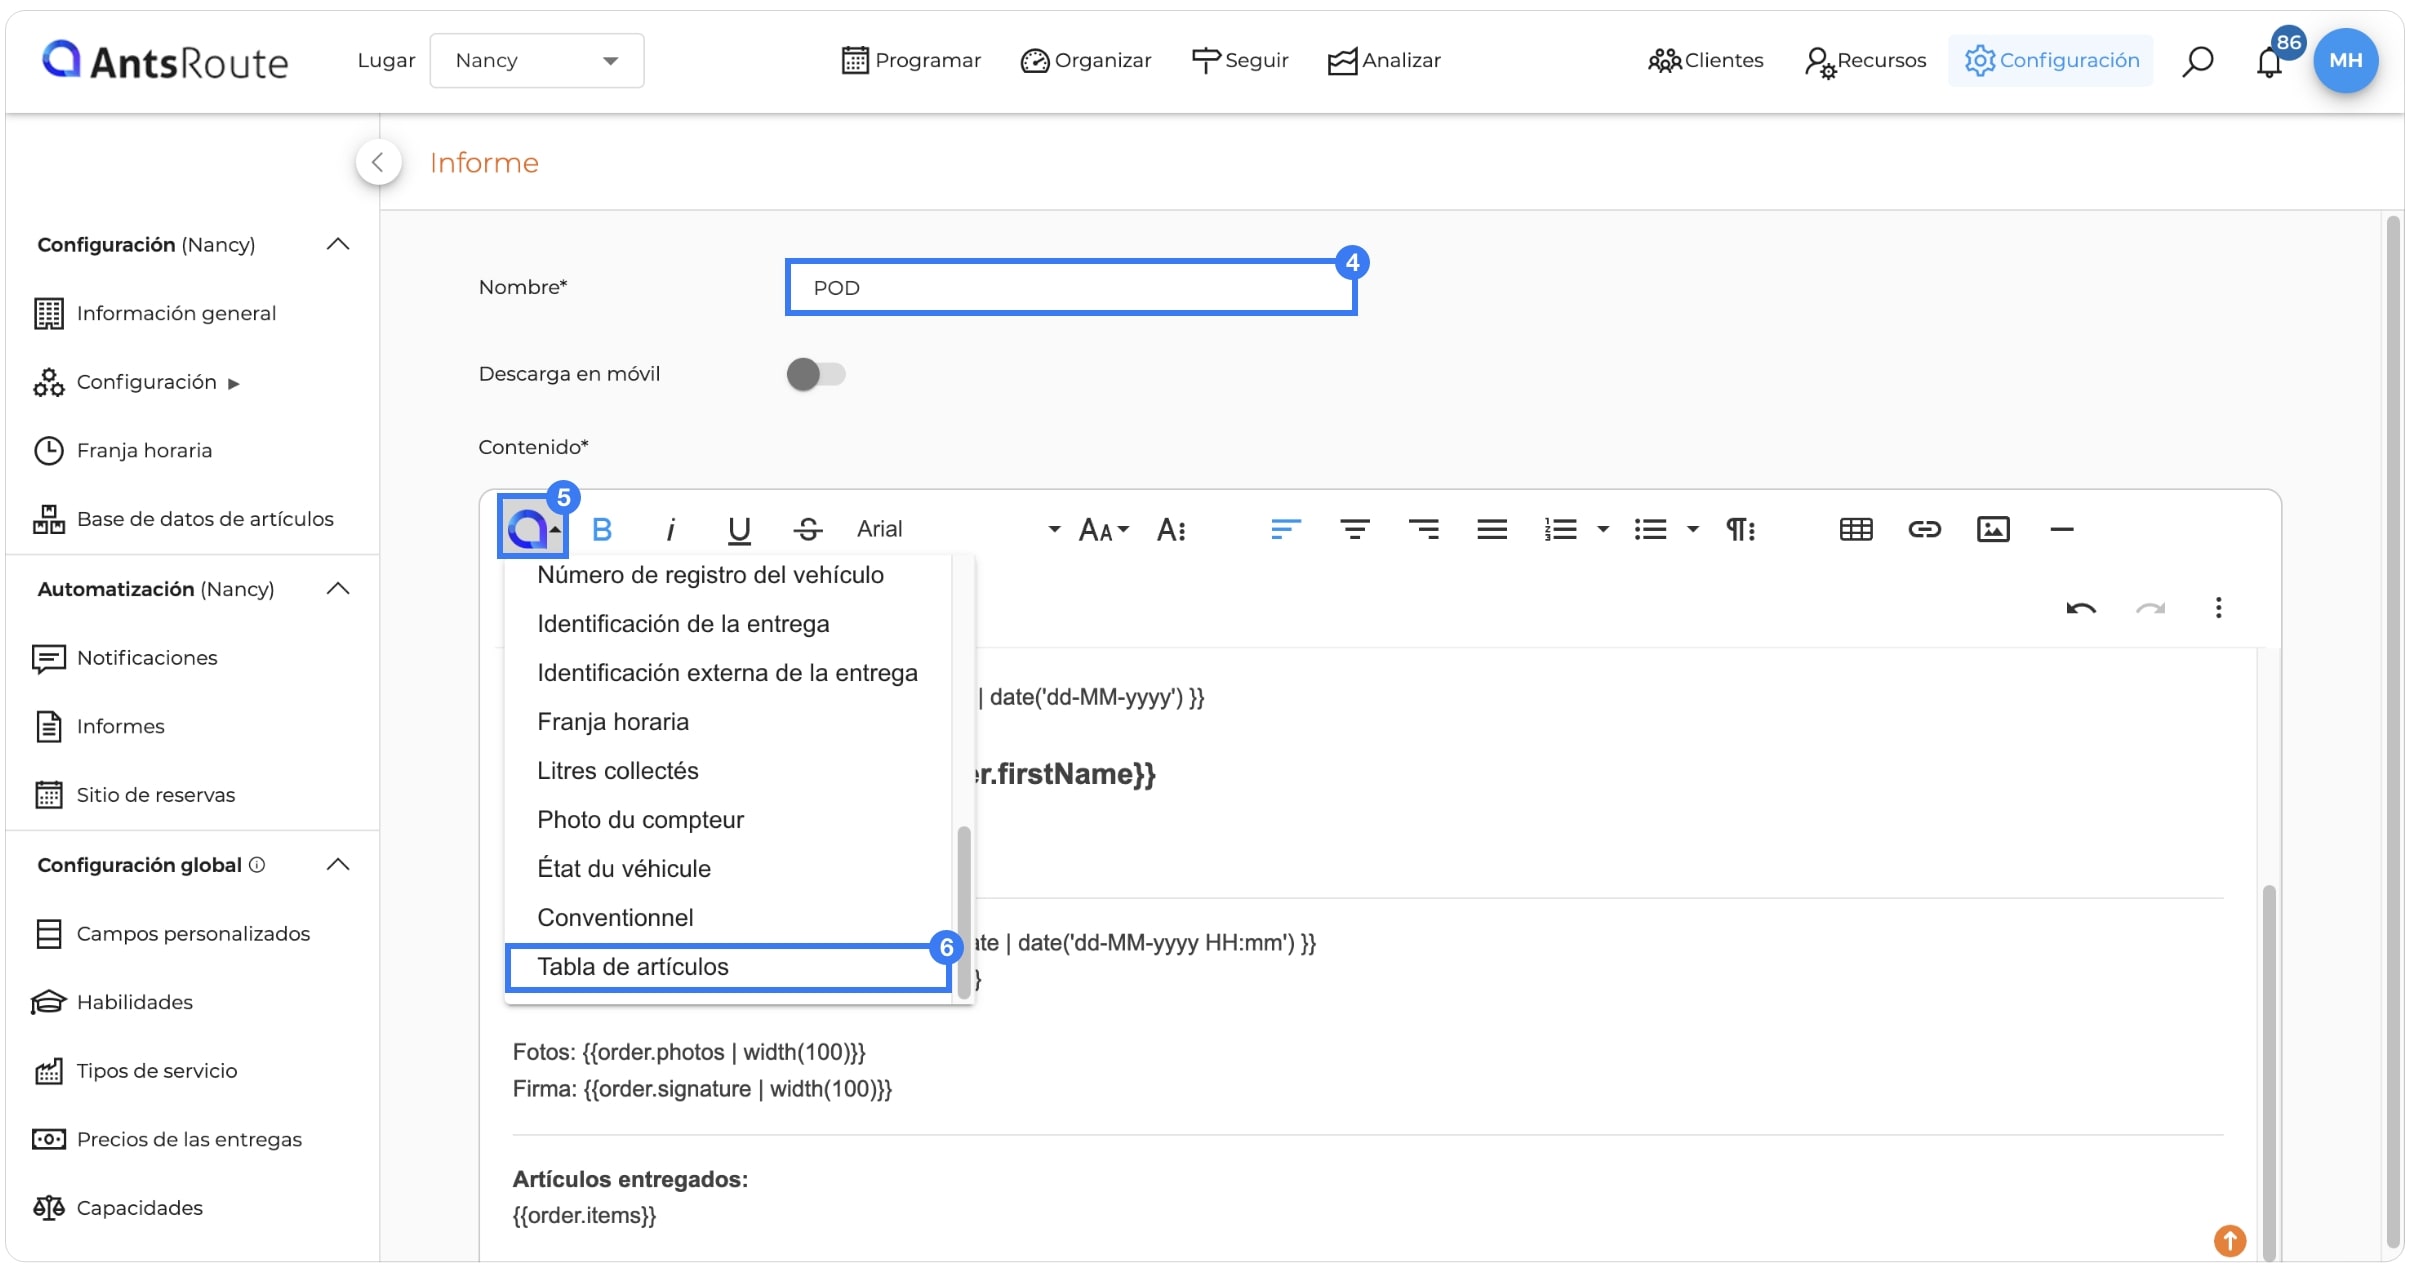The image size is (2410, 1269).
Task: Open notifications bell
Action: pyautogui.click(x=2269, y=62)
